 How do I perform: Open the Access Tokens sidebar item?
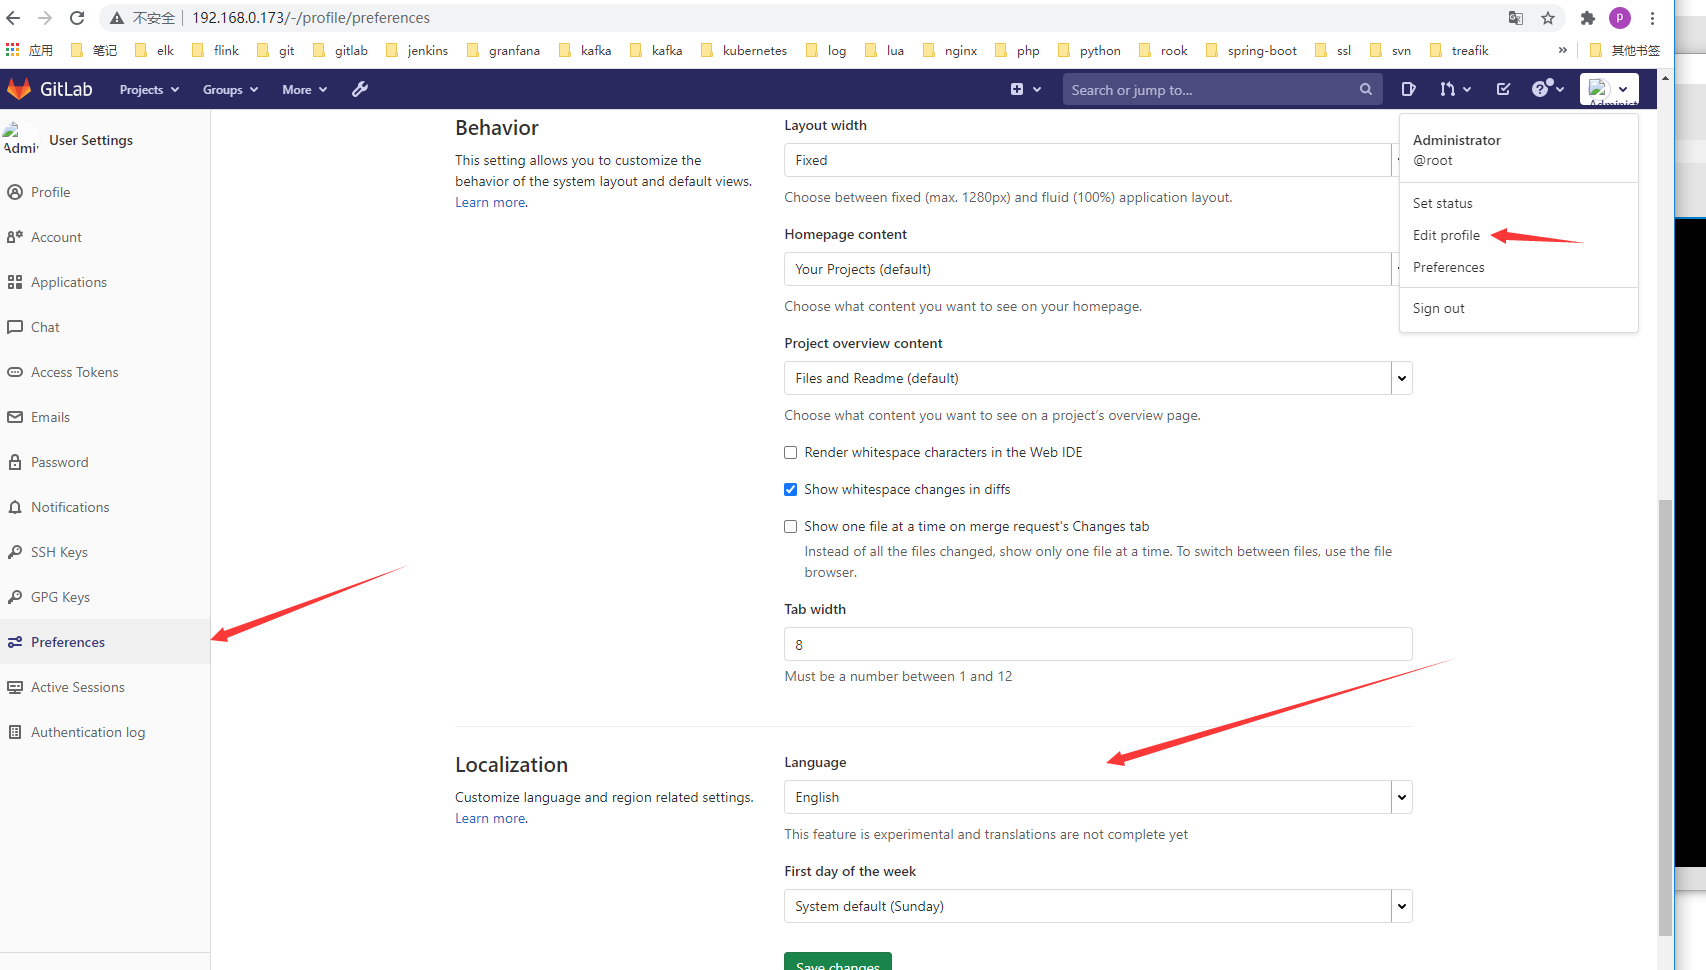pos(105,372)
